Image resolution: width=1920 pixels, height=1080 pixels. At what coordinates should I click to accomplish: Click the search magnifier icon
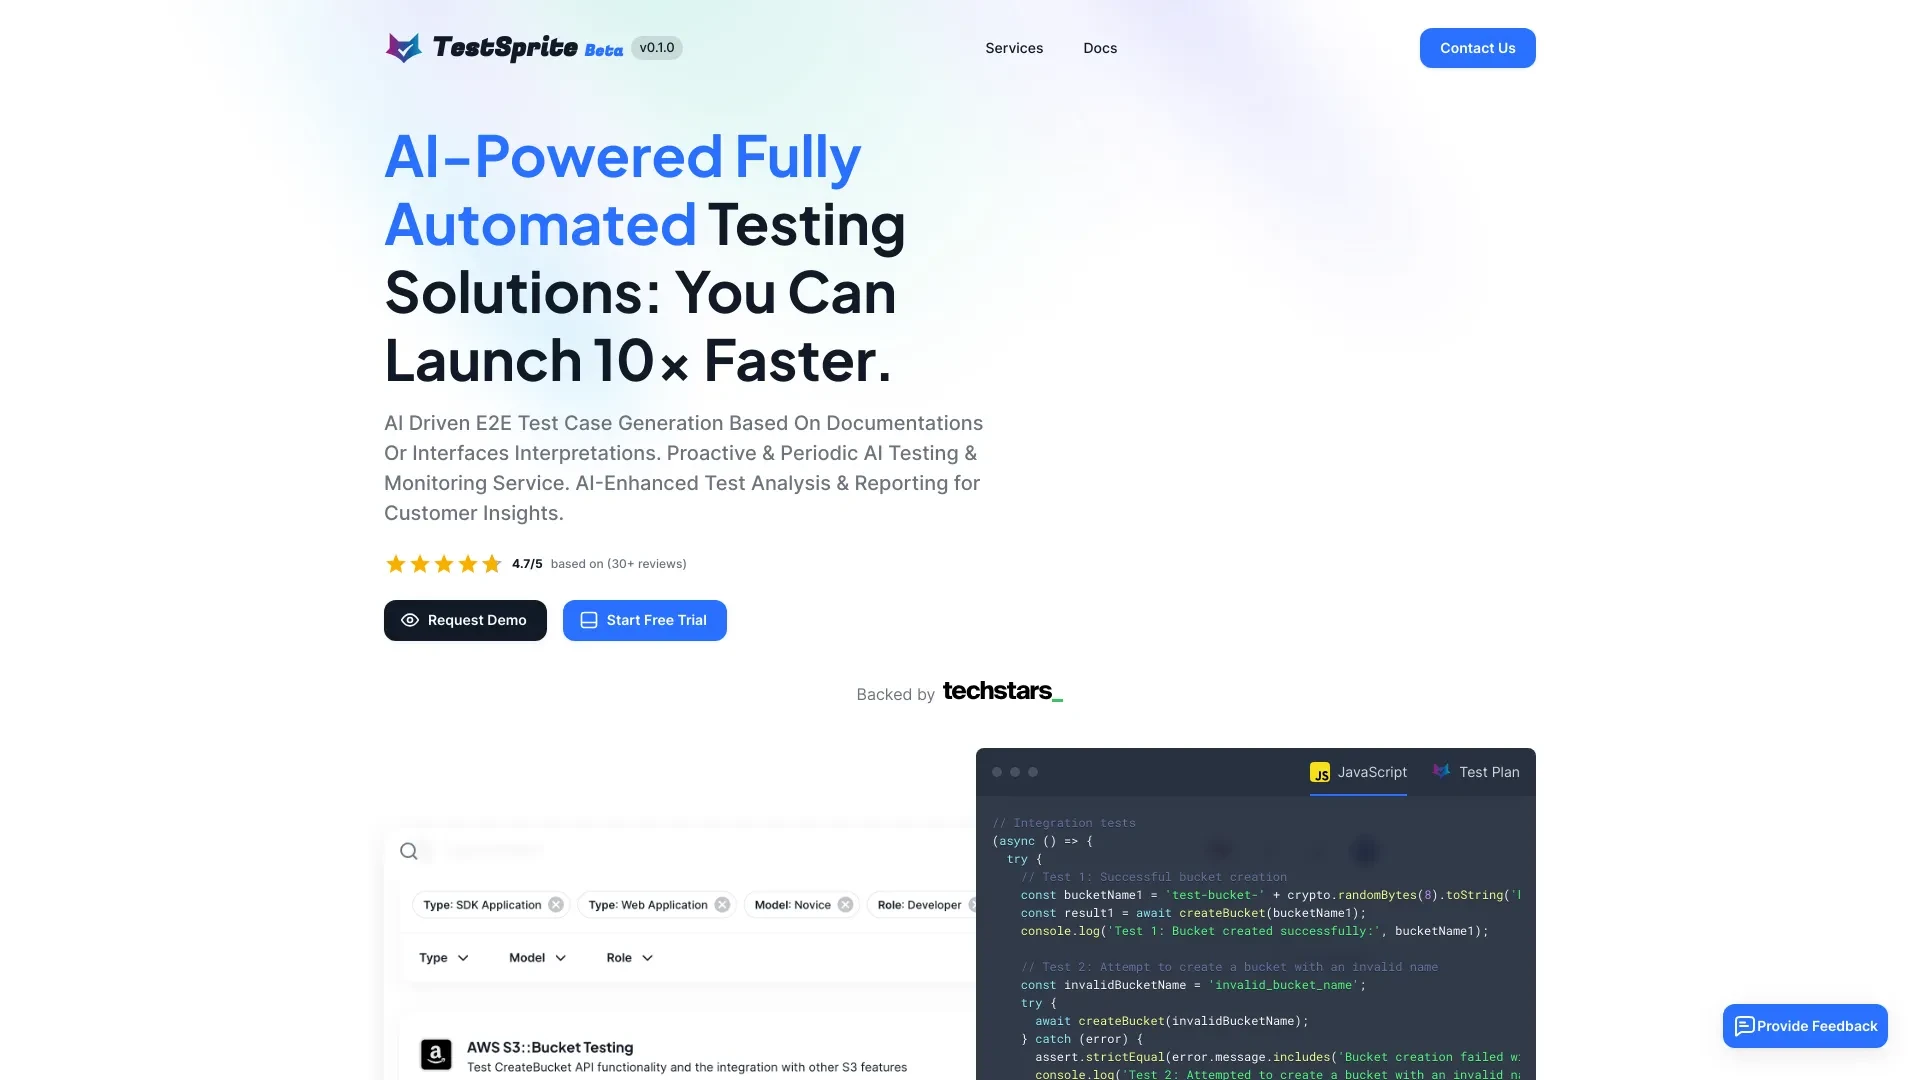pos(409,851)
